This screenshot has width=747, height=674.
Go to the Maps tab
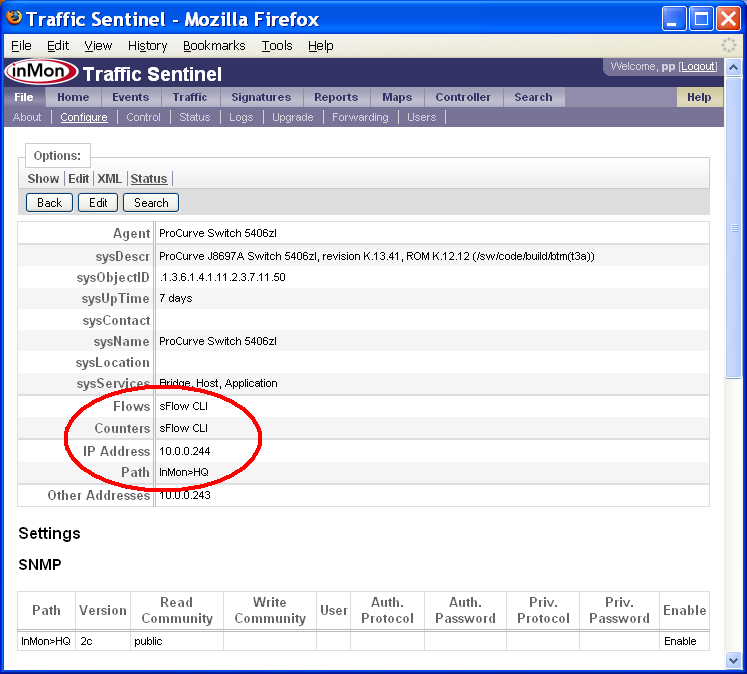click(x=396, y=97)
